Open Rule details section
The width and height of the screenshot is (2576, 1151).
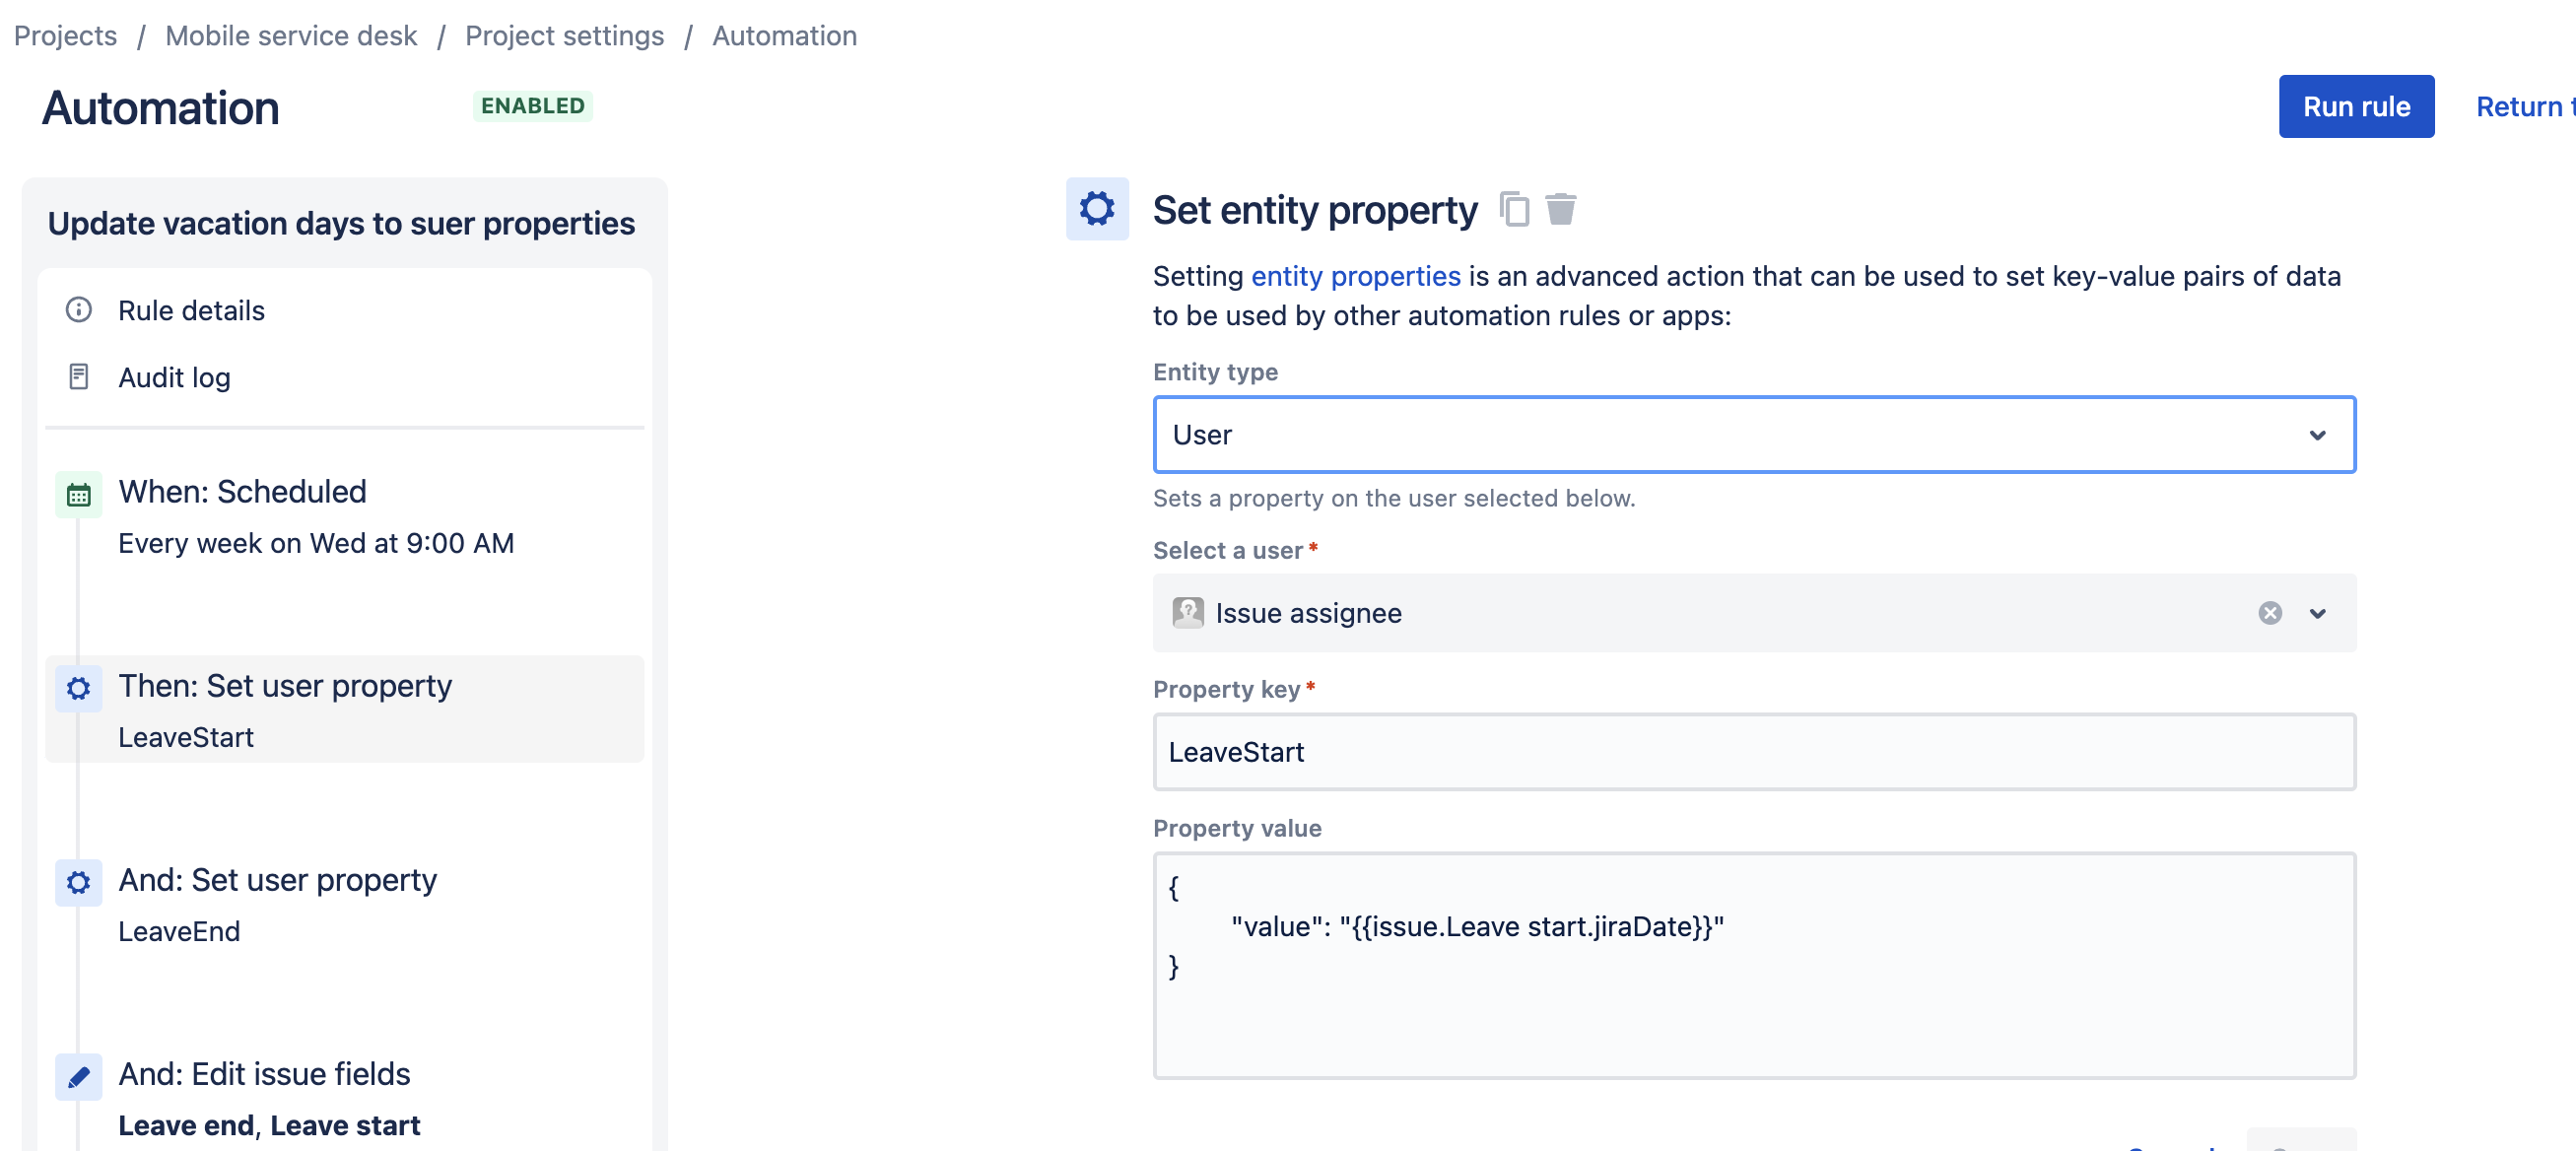coord(191,310)
